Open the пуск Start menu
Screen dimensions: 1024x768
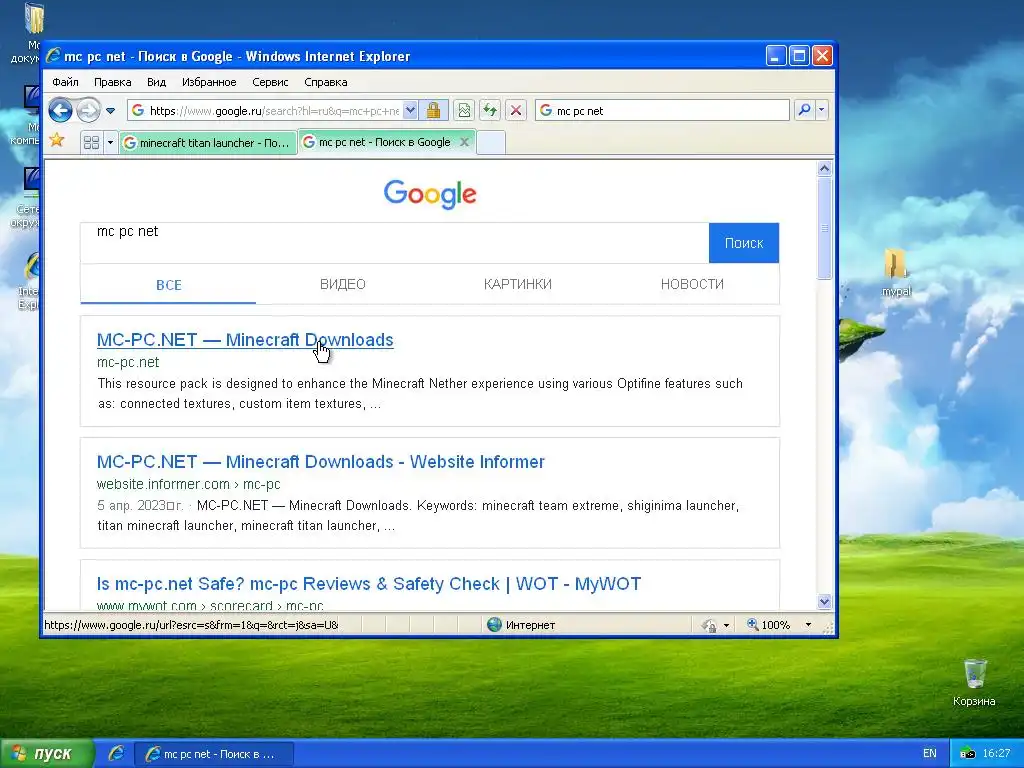pos(47,754)
